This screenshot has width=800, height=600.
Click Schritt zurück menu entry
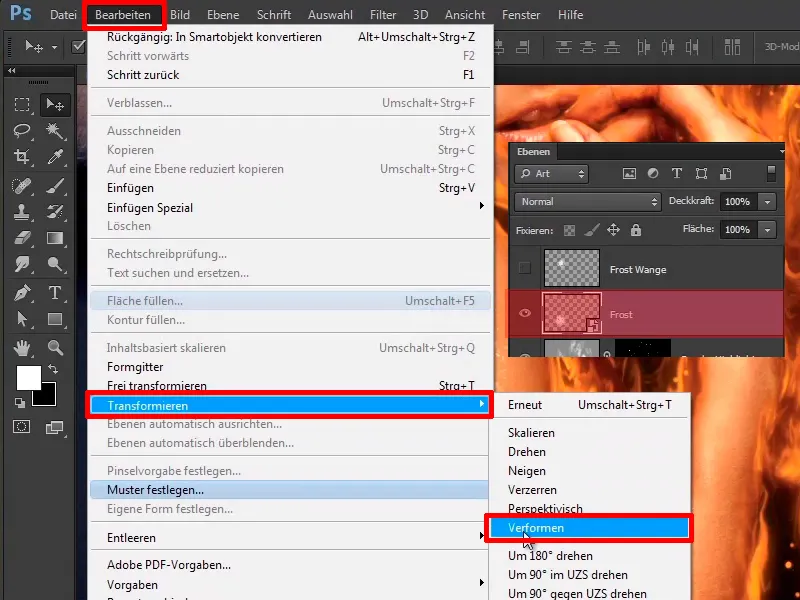click(290, 74)
